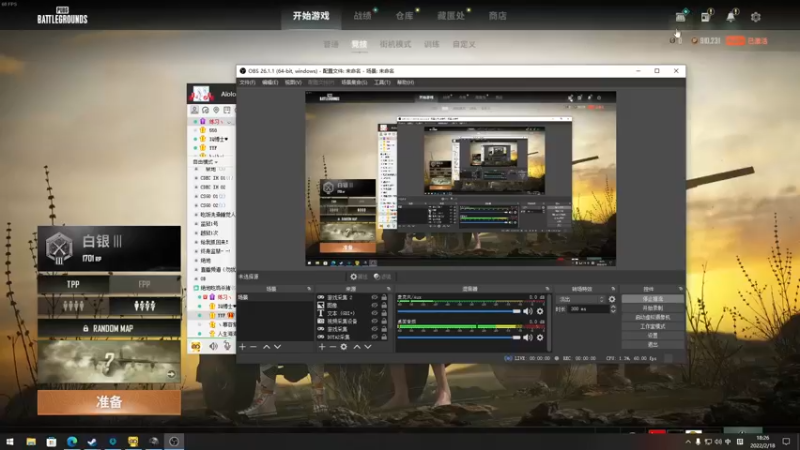Open PUBG notifications bell icon
Screen dimensions: 800x450
coord(731,17)
